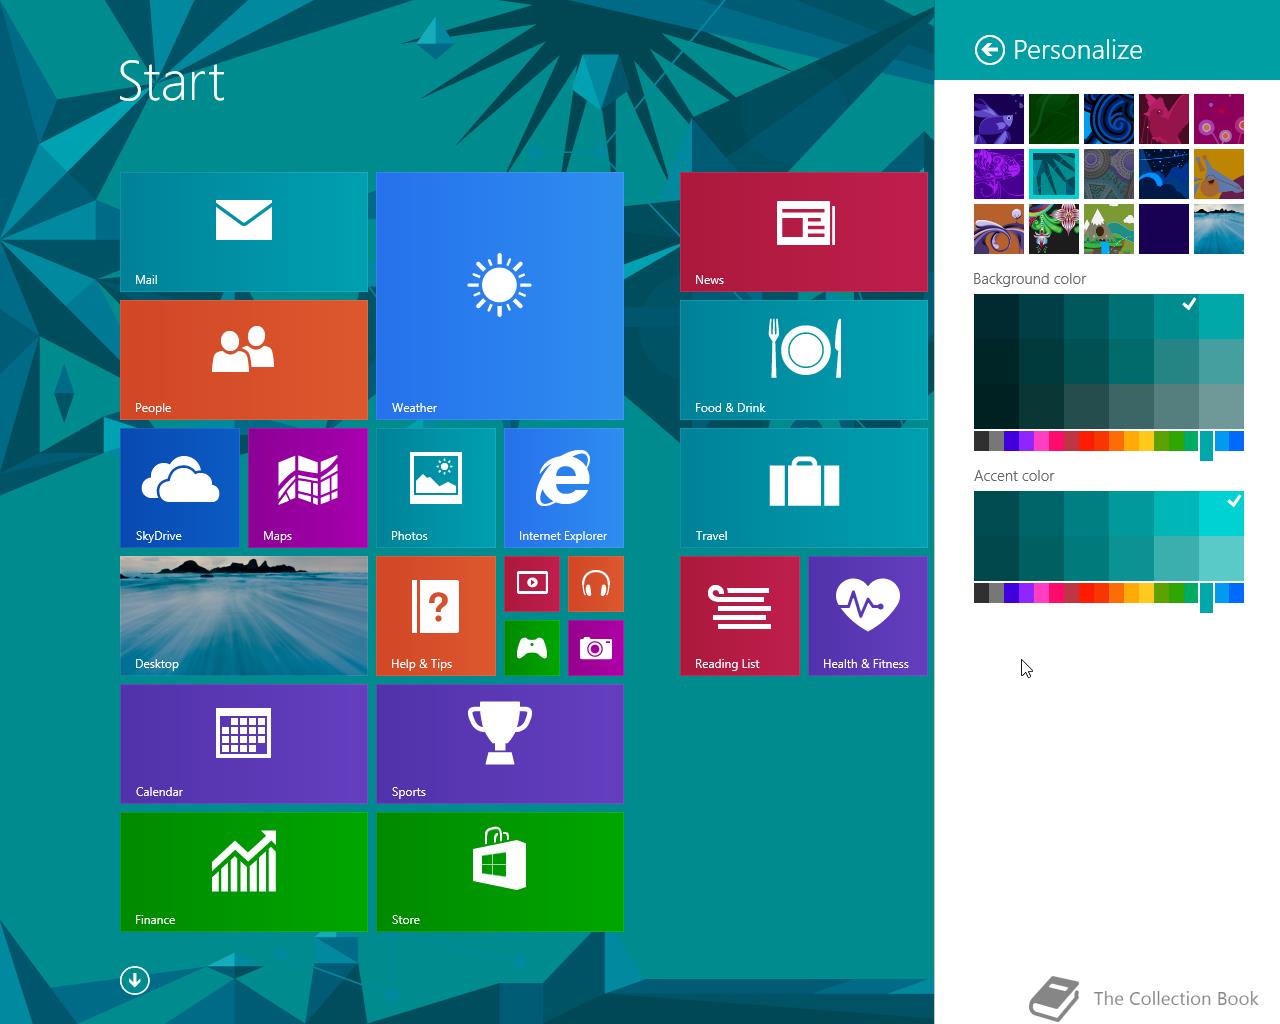
Task: Choose the purple fish background design
Action: (x=999, y=119)
